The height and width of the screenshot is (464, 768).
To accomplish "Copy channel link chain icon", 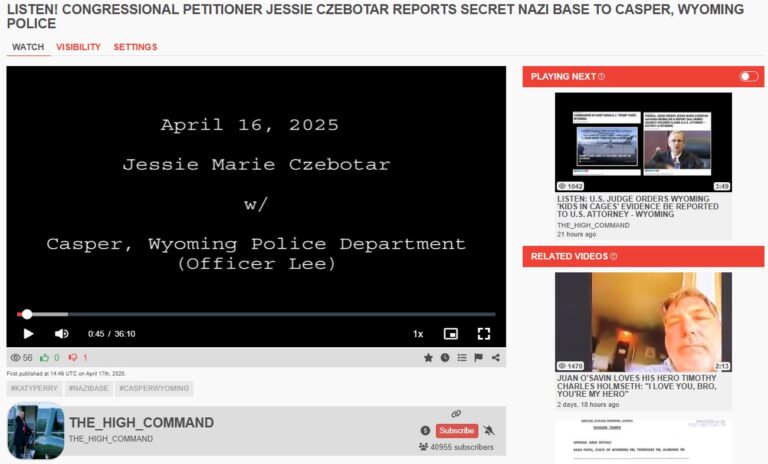I will (456, 414).
